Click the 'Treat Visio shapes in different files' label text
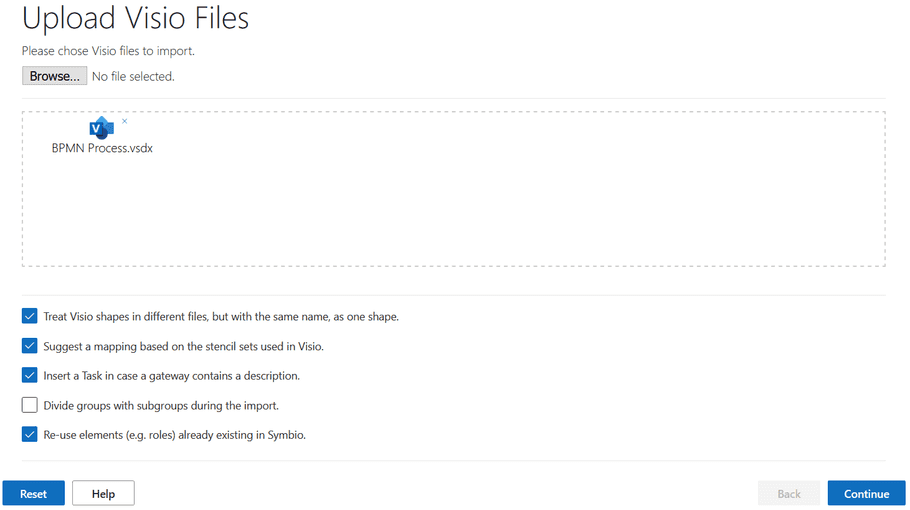This screenshot has width=910, height=510. pyautogui.click(x=221, y=317)
